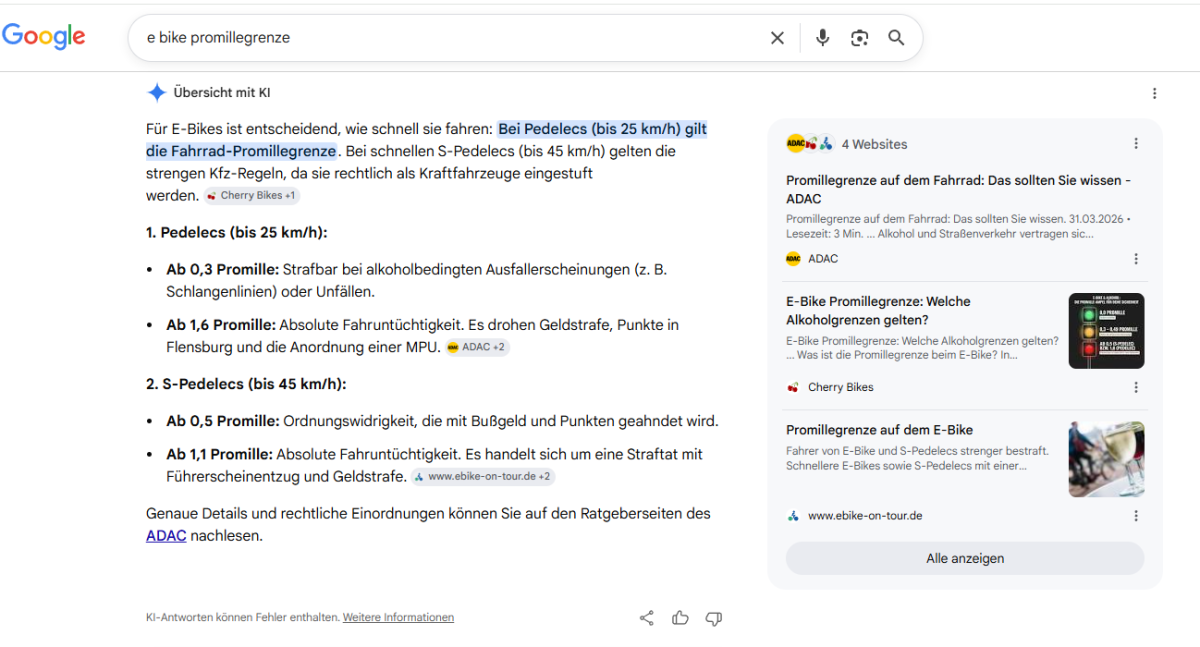Start voice search with microphone icon

pyautogui.click(x=822, y=38)
